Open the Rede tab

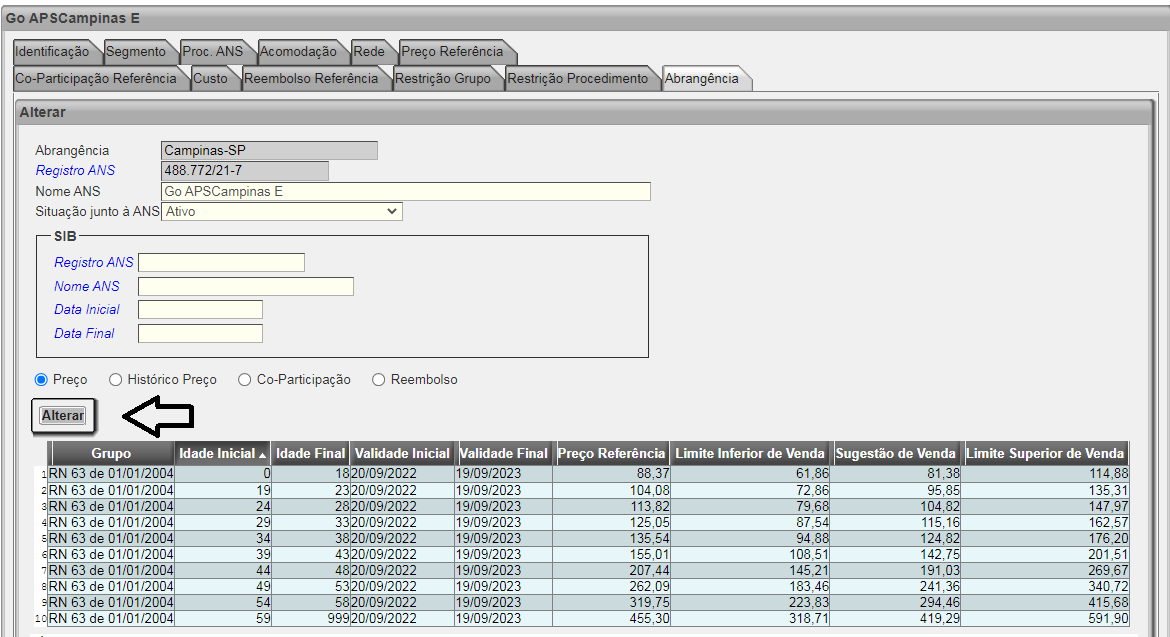pos(369,51)
